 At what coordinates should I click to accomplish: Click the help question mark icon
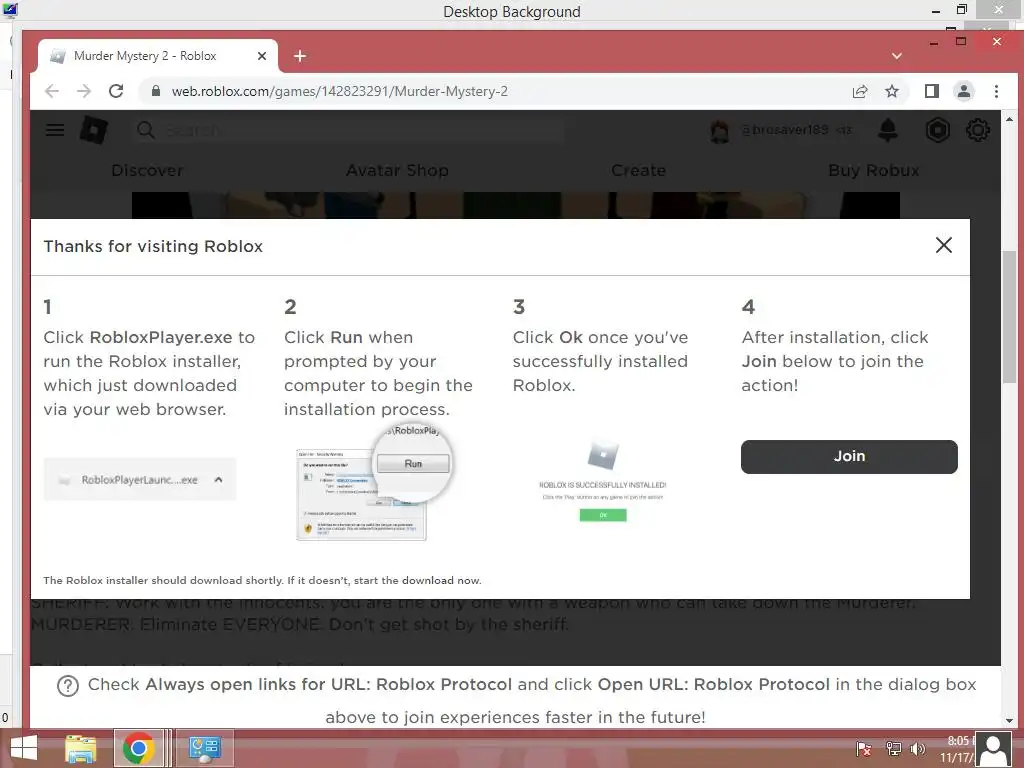click(x=68, y=686)
